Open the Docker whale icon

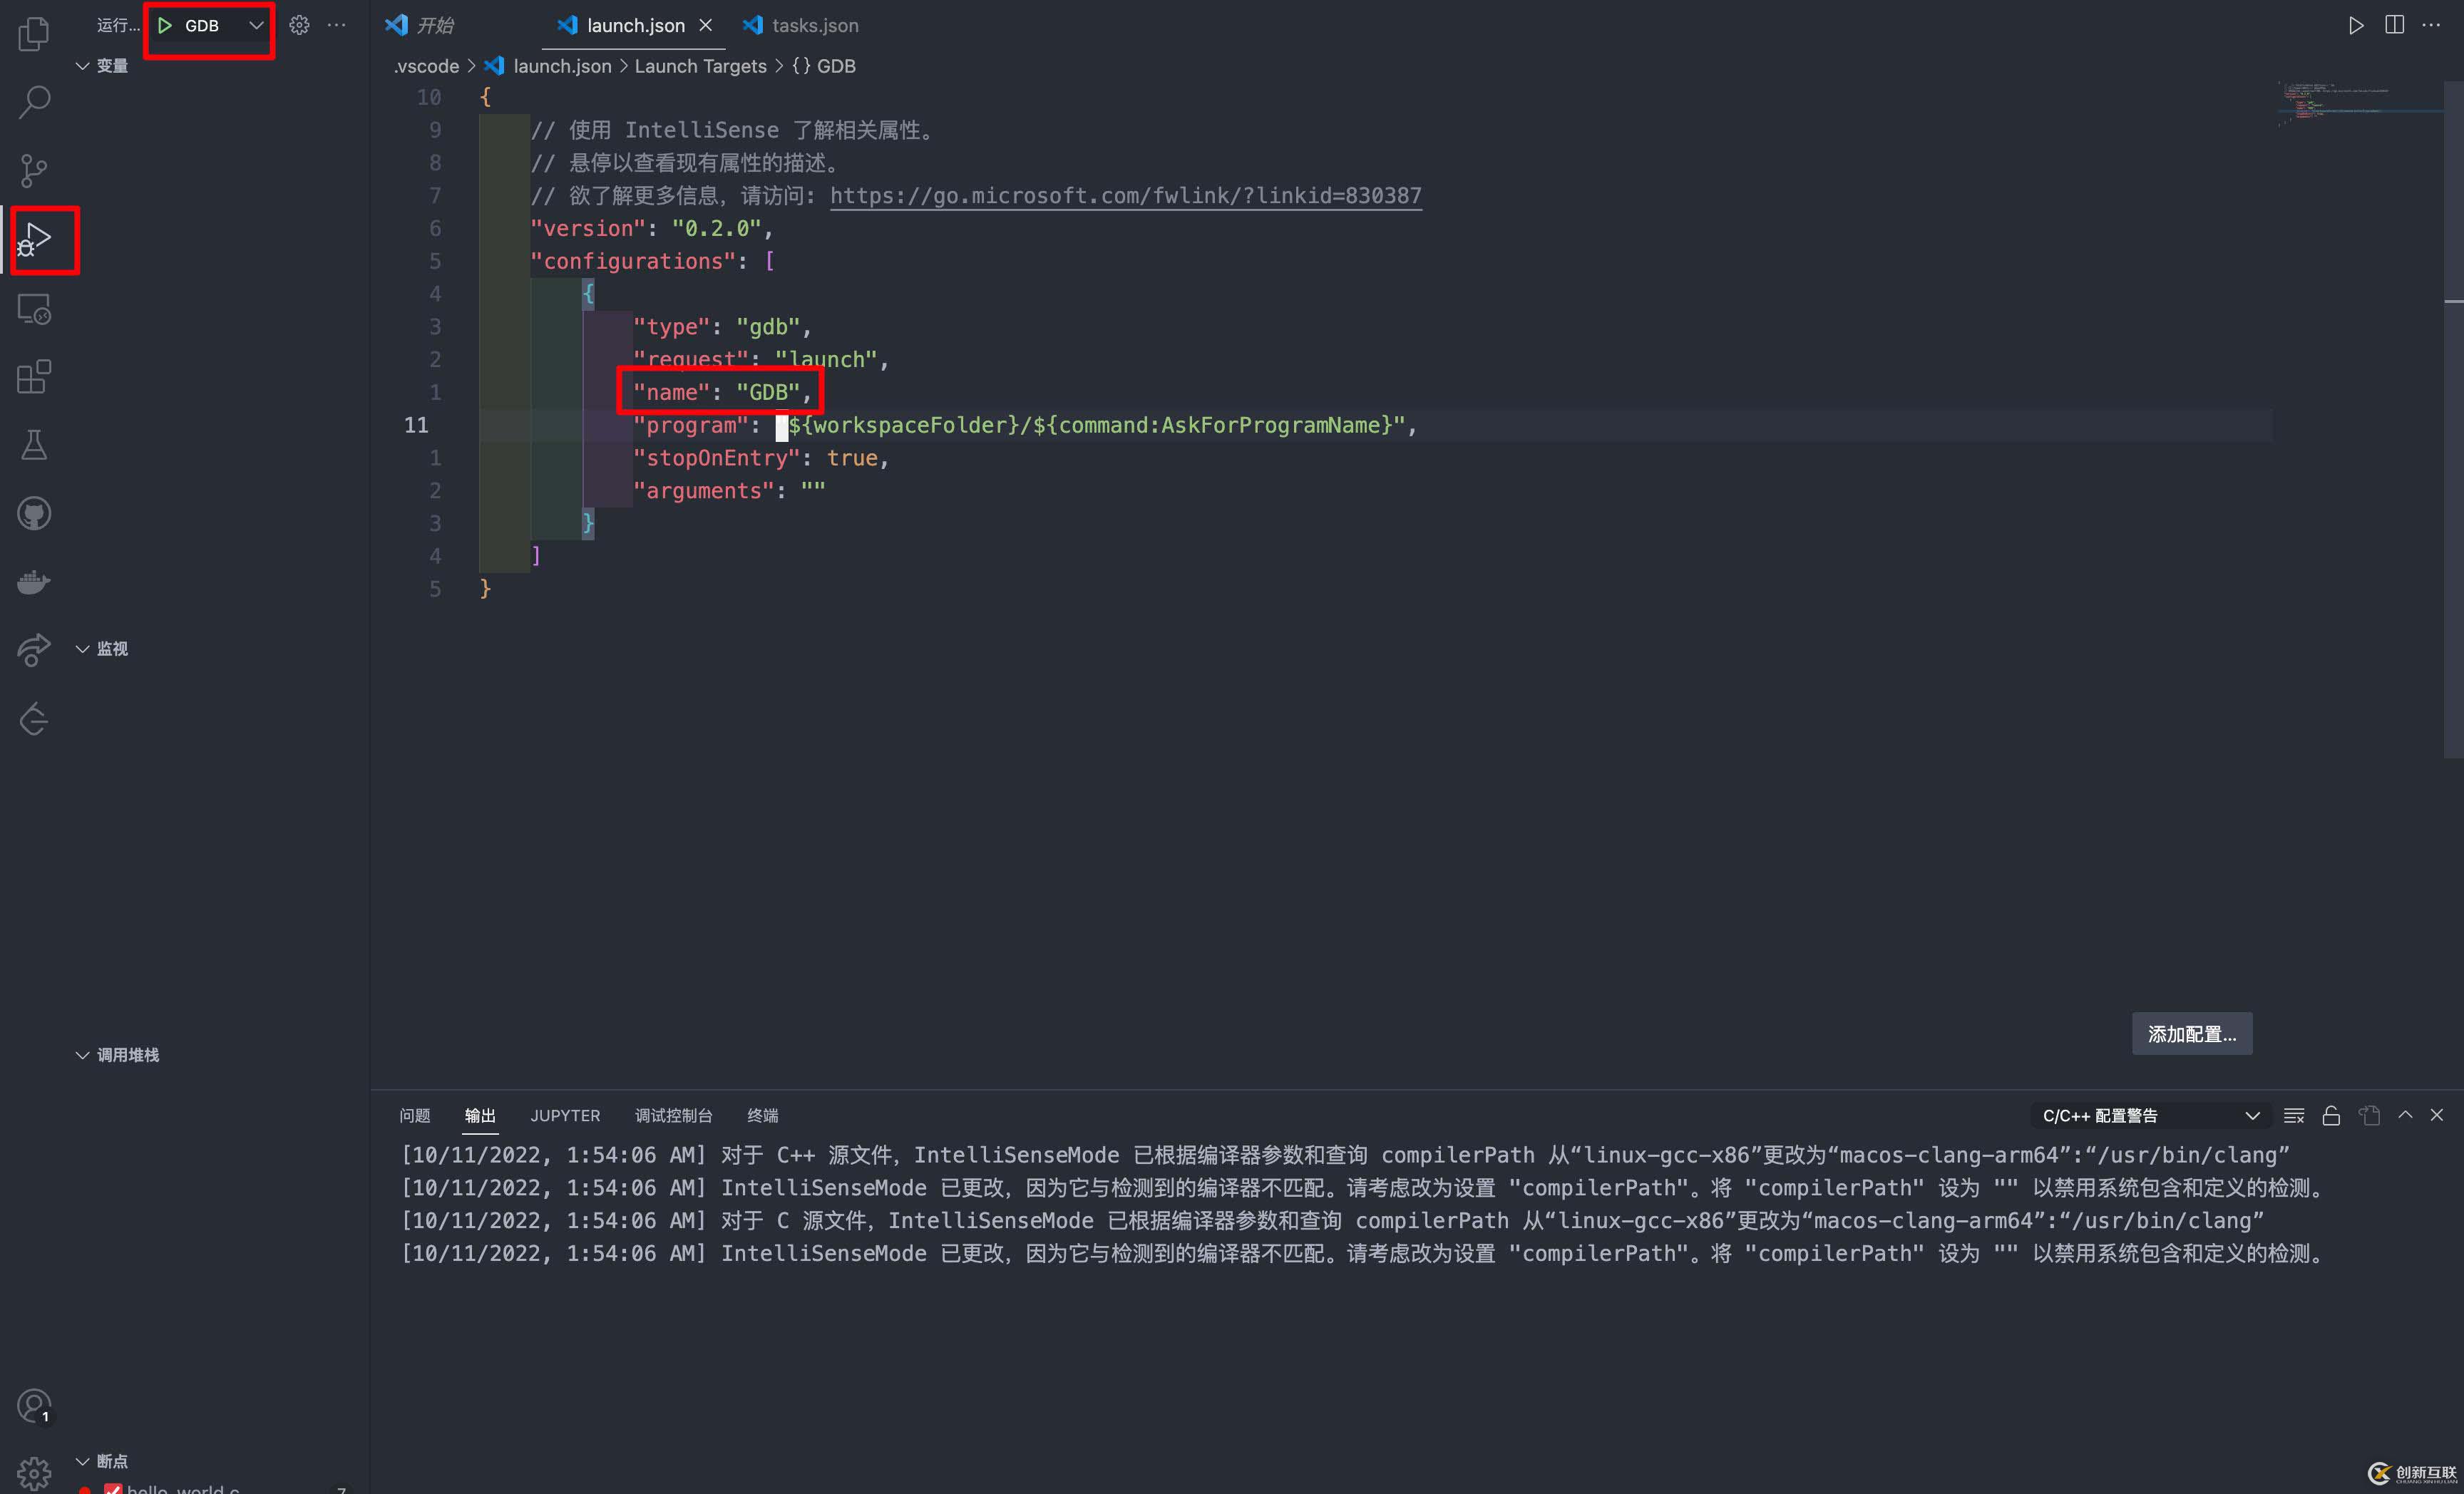pos(34,582)
